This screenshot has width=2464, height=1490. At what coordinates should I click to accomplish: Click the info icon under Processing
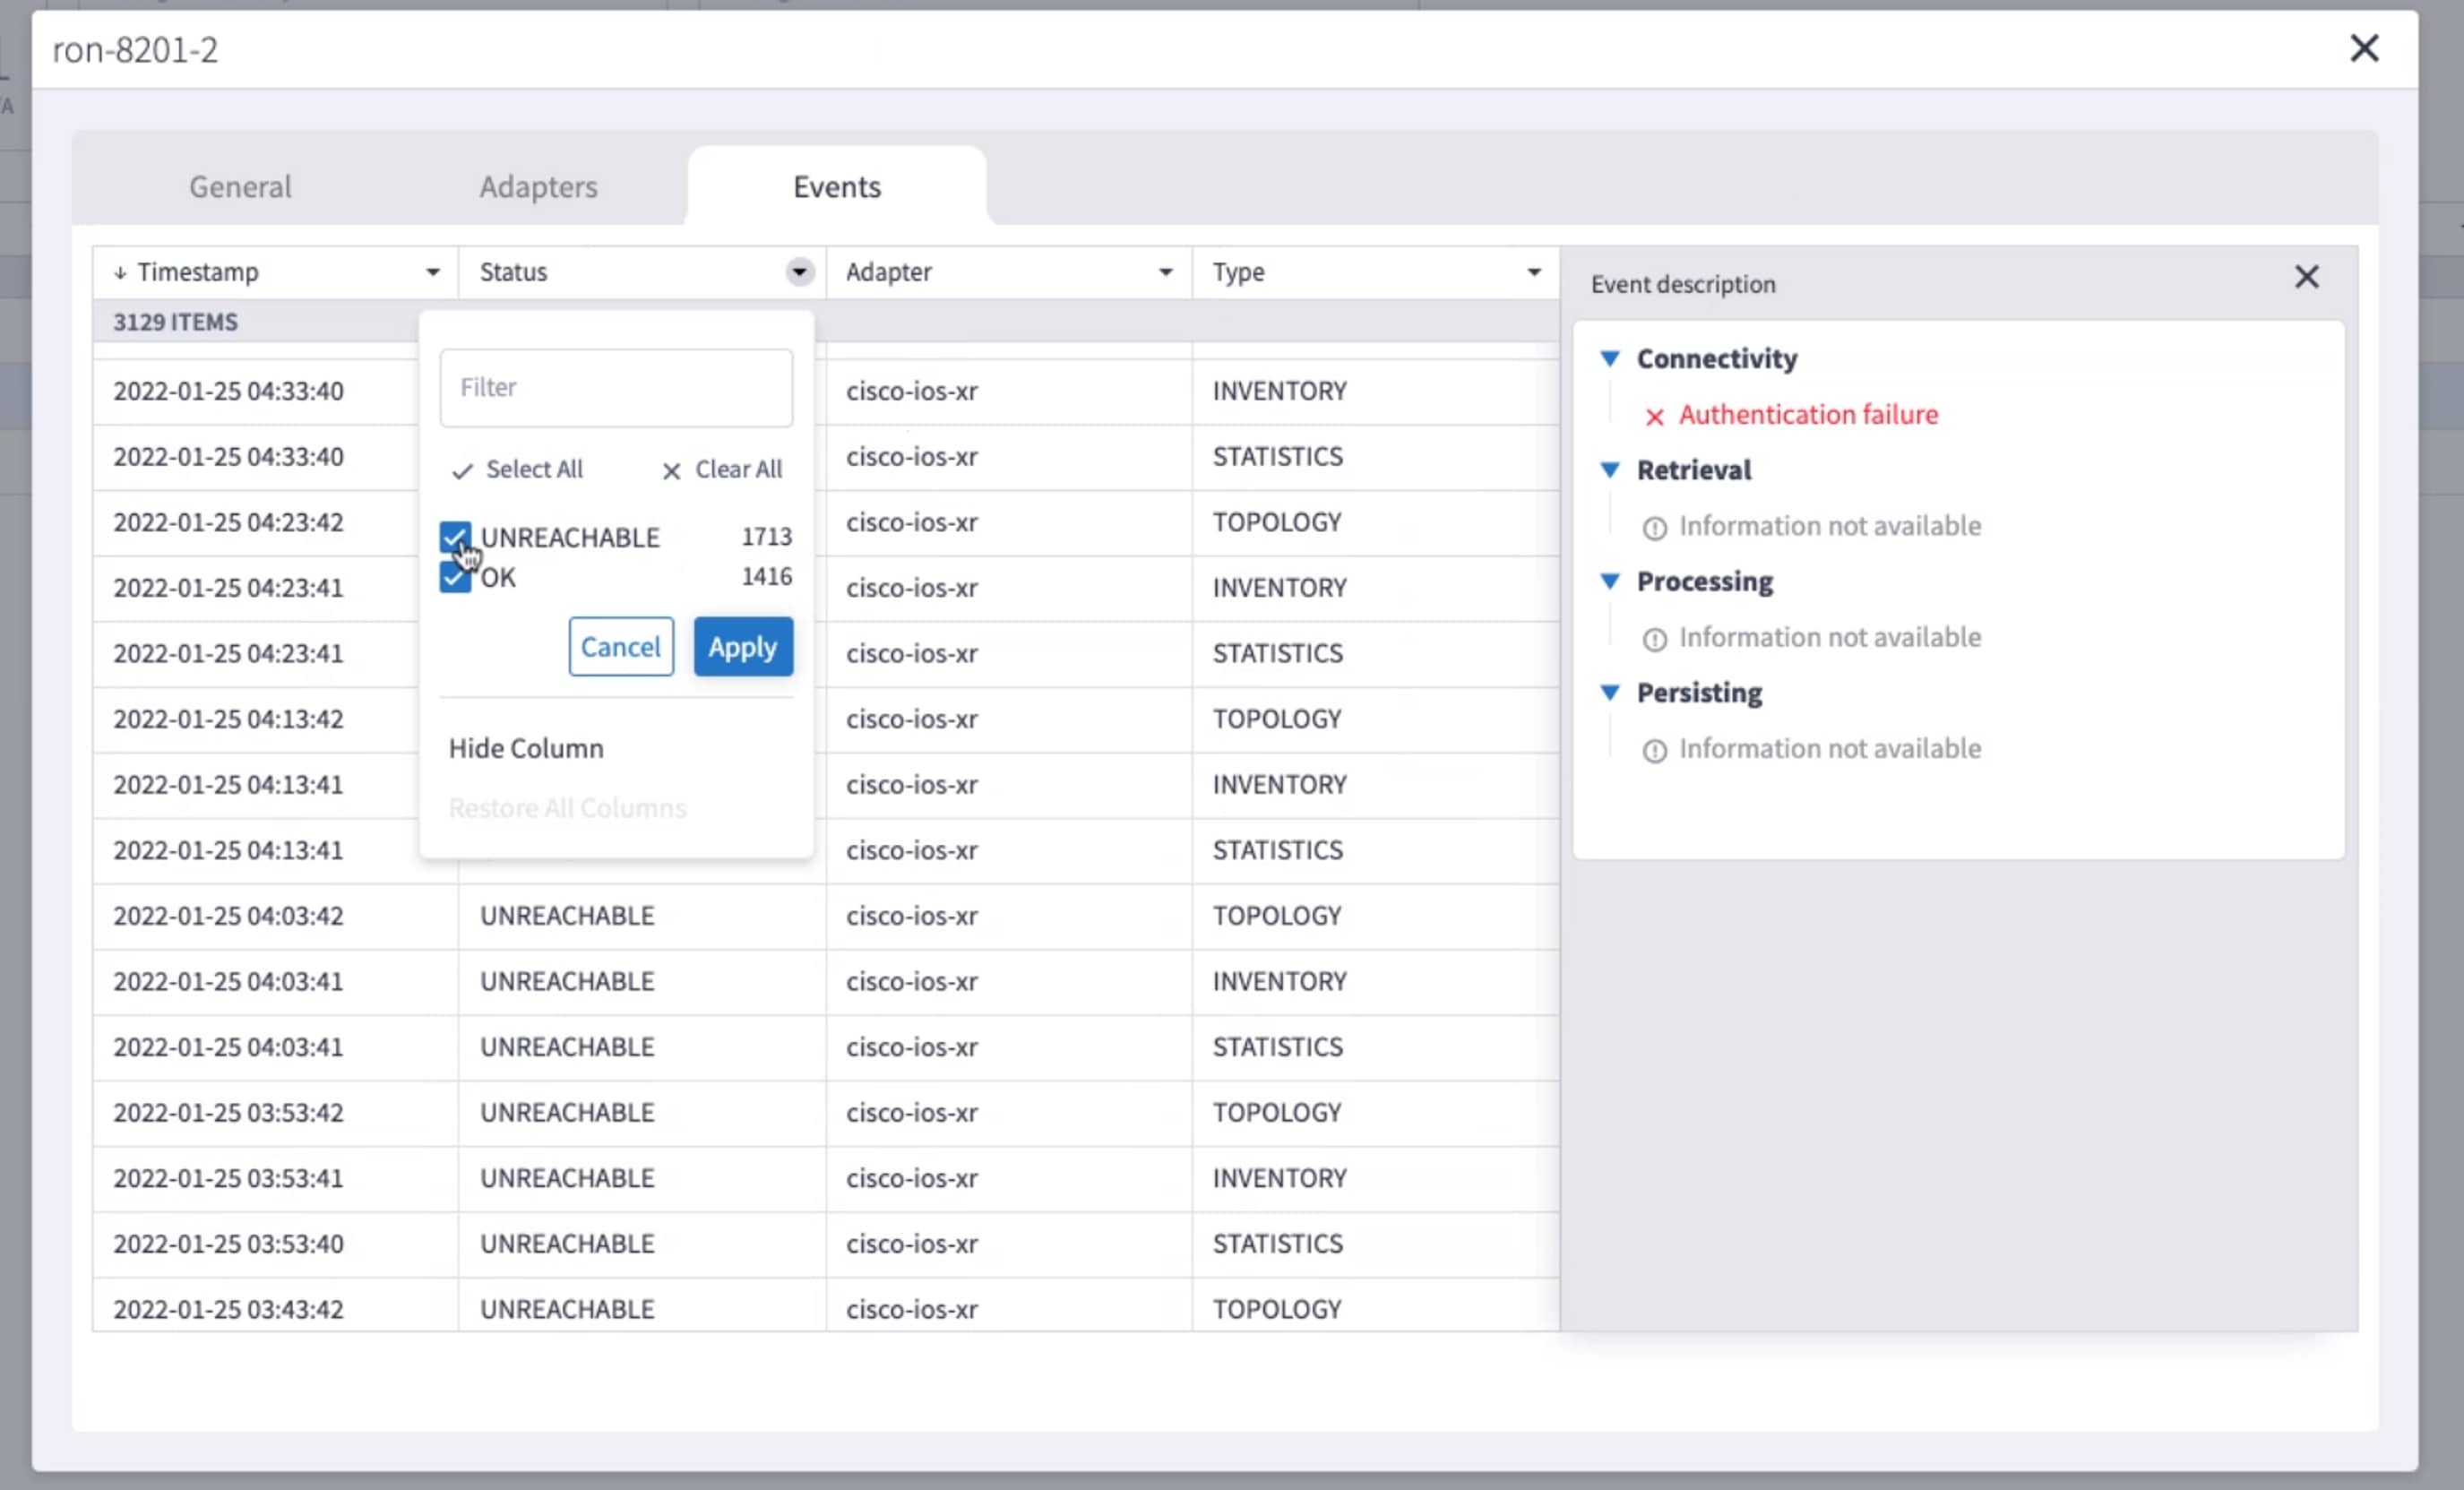(x=1654, y=639)
